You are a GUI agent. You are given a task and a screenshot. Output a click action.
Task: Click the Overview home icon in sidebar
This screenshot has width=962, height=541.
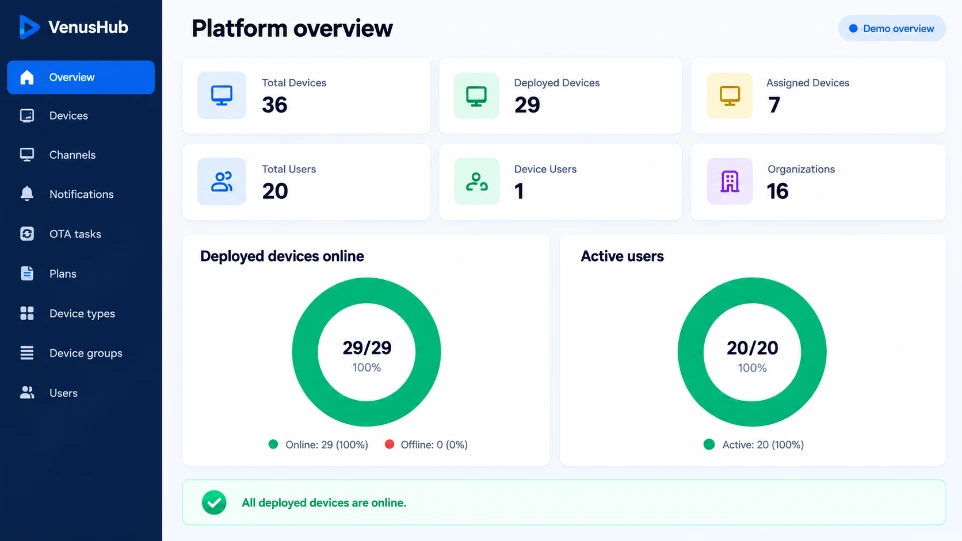27,77
